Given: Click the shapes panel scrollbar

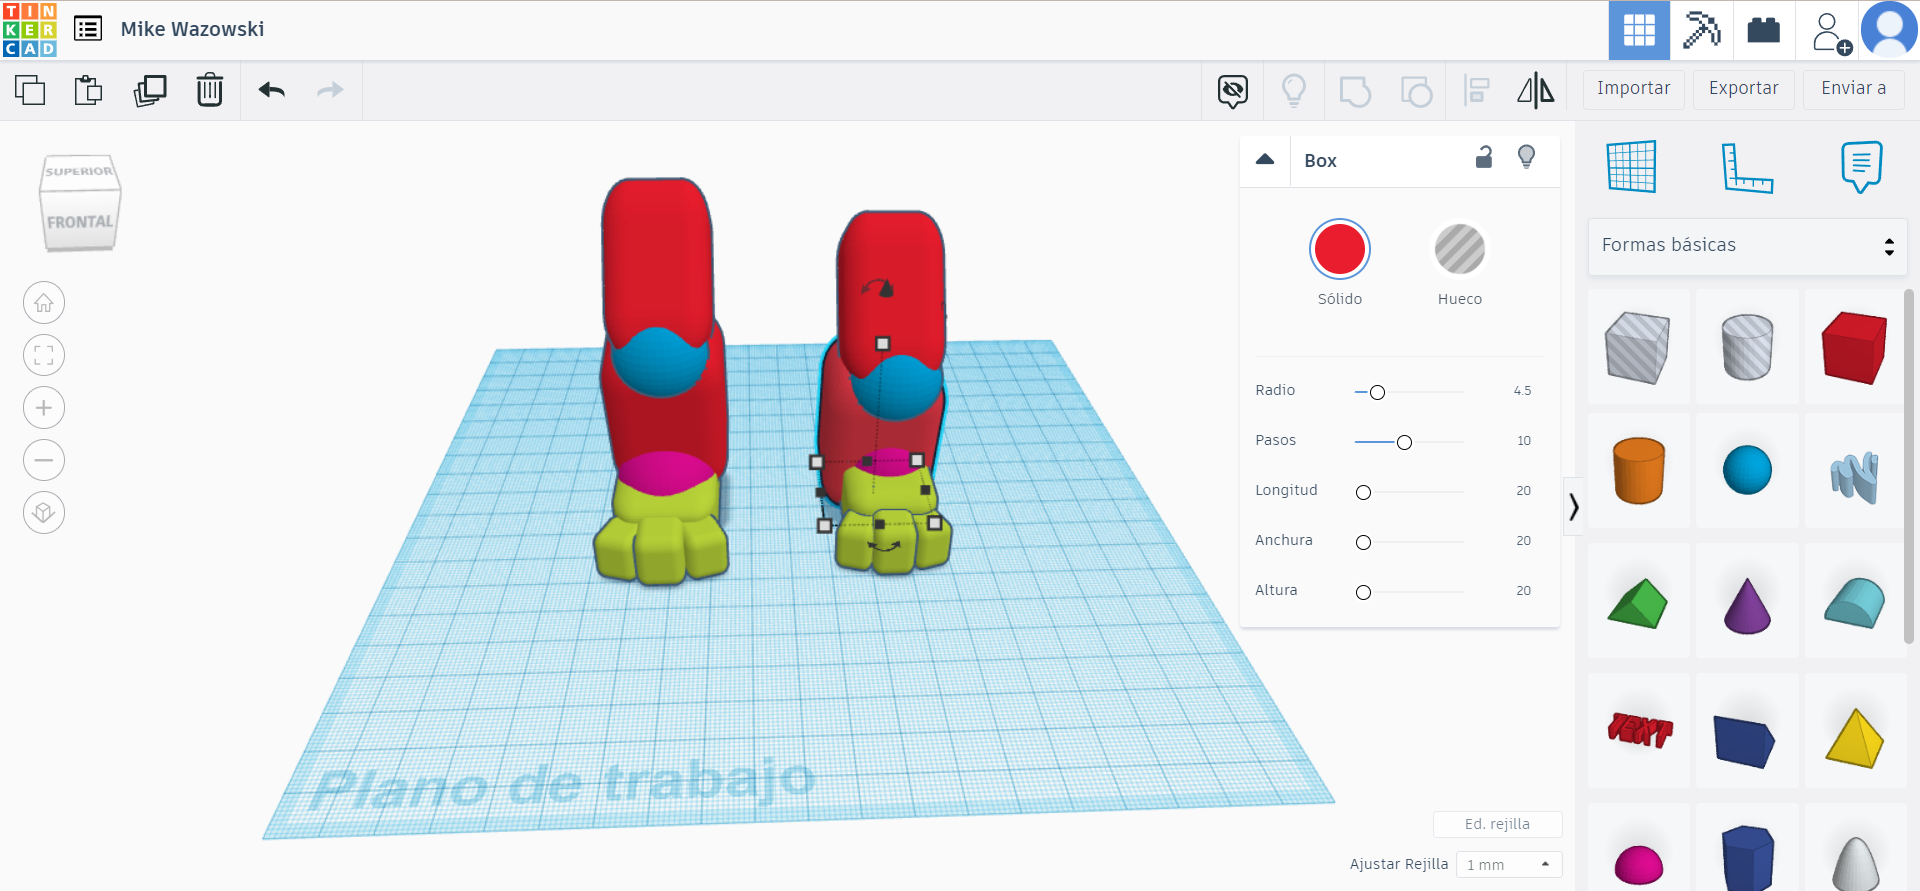Looking at the screenshot, I should [x=1908, y=466].
